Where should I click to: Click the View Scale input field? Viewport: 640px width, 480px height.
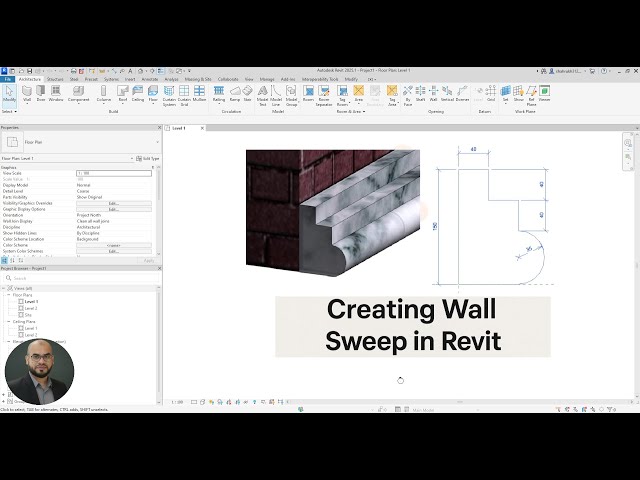(114, 173)
